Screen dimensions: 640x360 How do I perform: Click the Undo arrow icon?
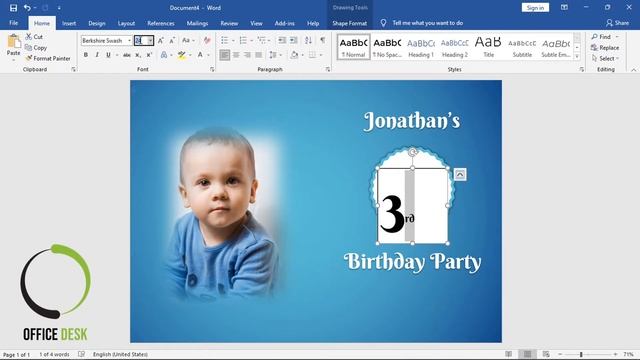pyautogui.click(x=27, y=8)
